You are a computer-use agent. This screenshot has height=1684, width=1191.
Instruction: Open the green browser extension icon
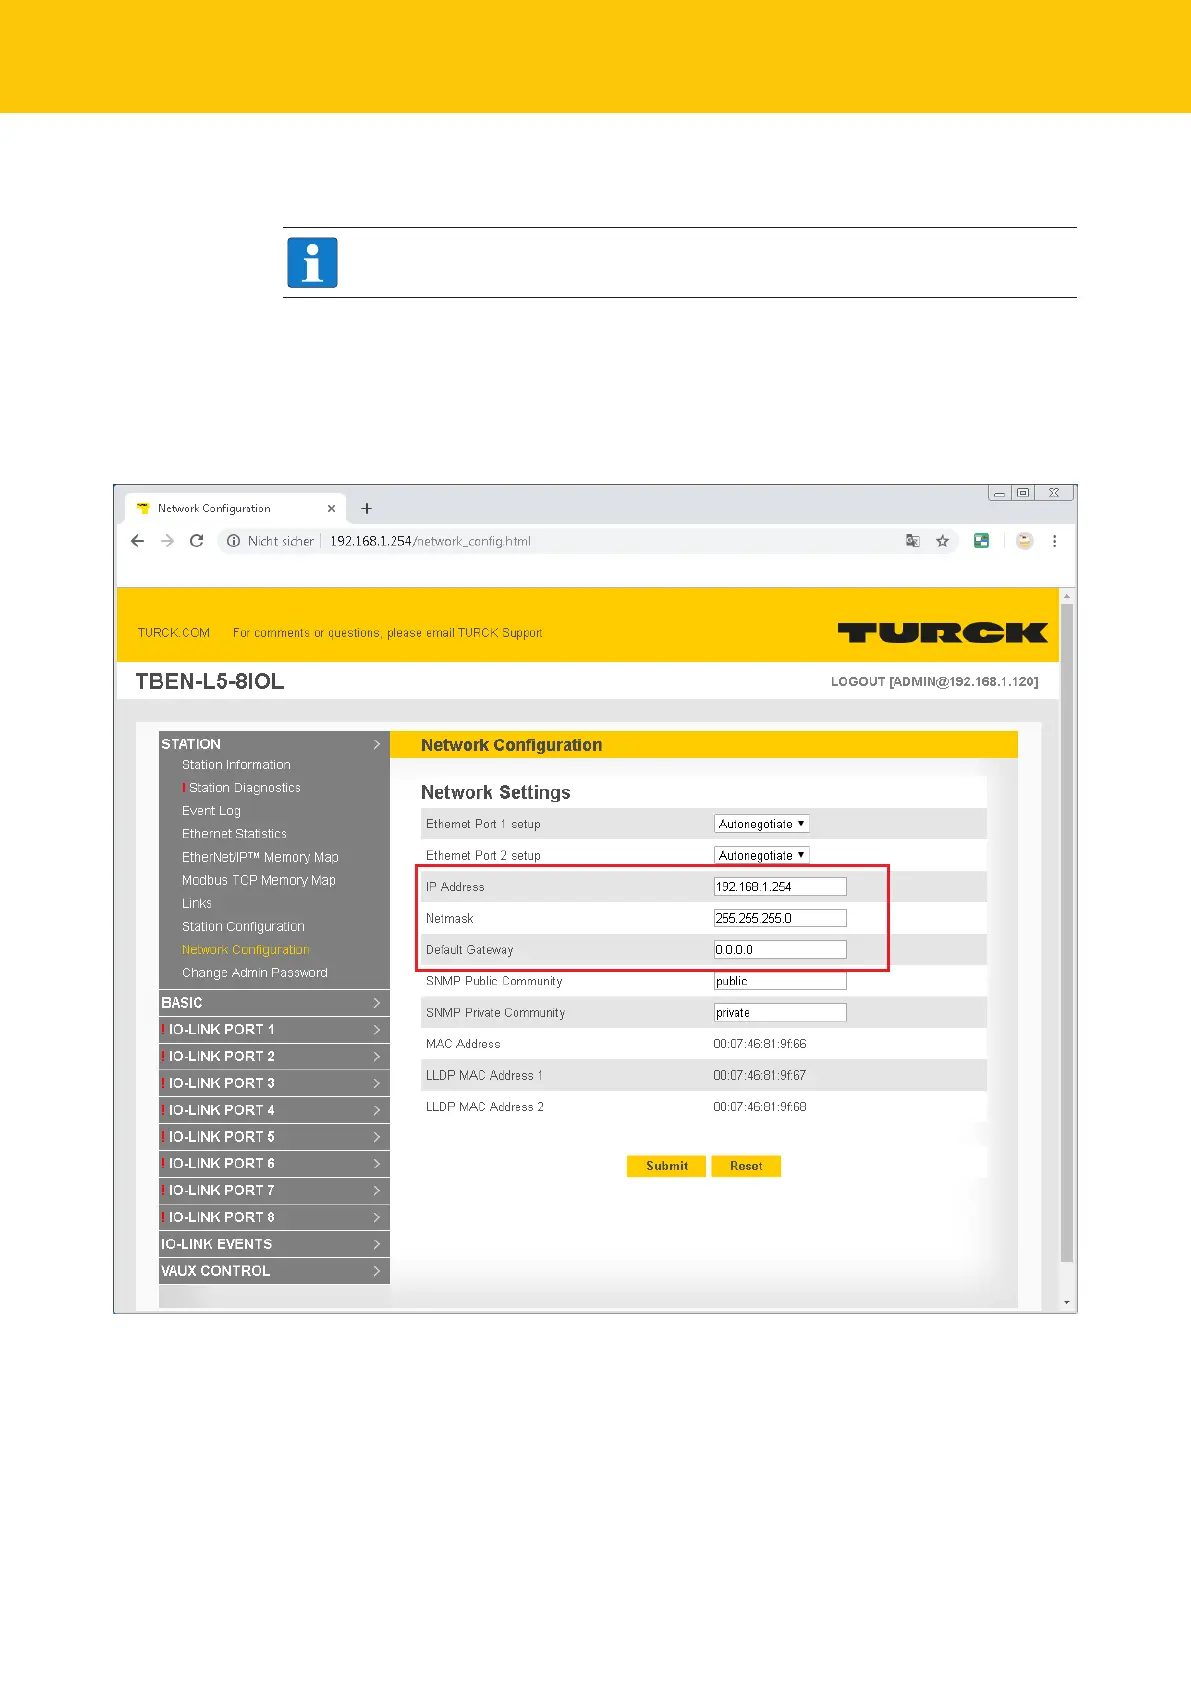[982, 541]
